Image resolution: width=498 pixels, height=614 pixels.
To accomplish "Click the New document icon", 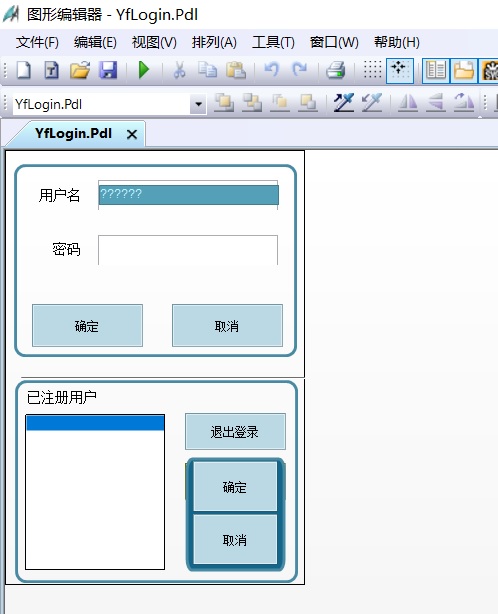I will pos(23,70).
